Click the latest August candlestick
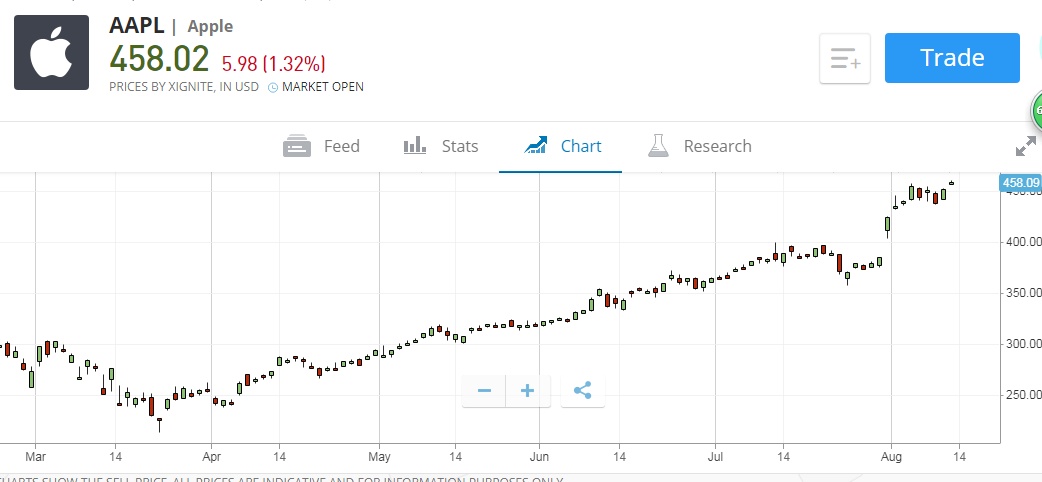 [x=951, y=183]
